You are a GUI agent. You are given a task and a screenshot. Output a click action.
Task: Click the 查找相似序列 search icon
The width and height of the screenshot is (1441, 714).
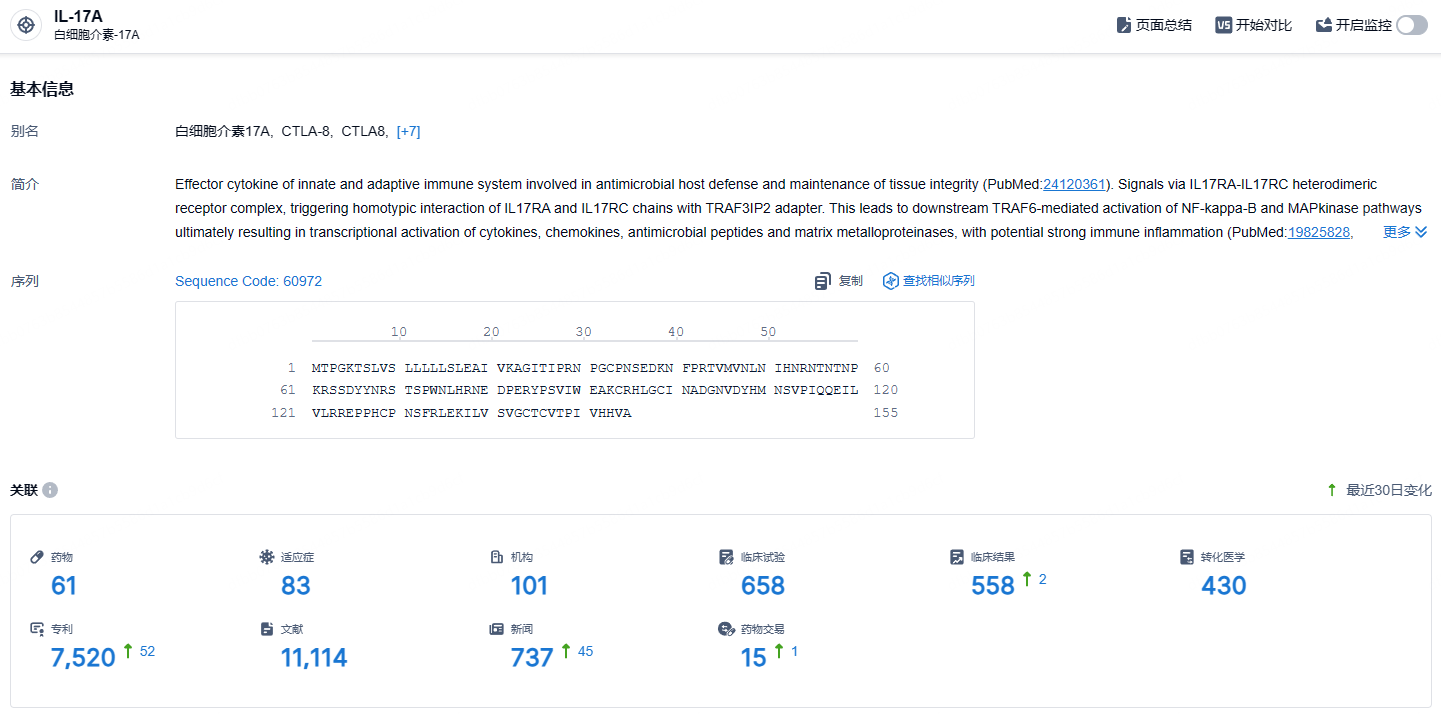[890, 281]
